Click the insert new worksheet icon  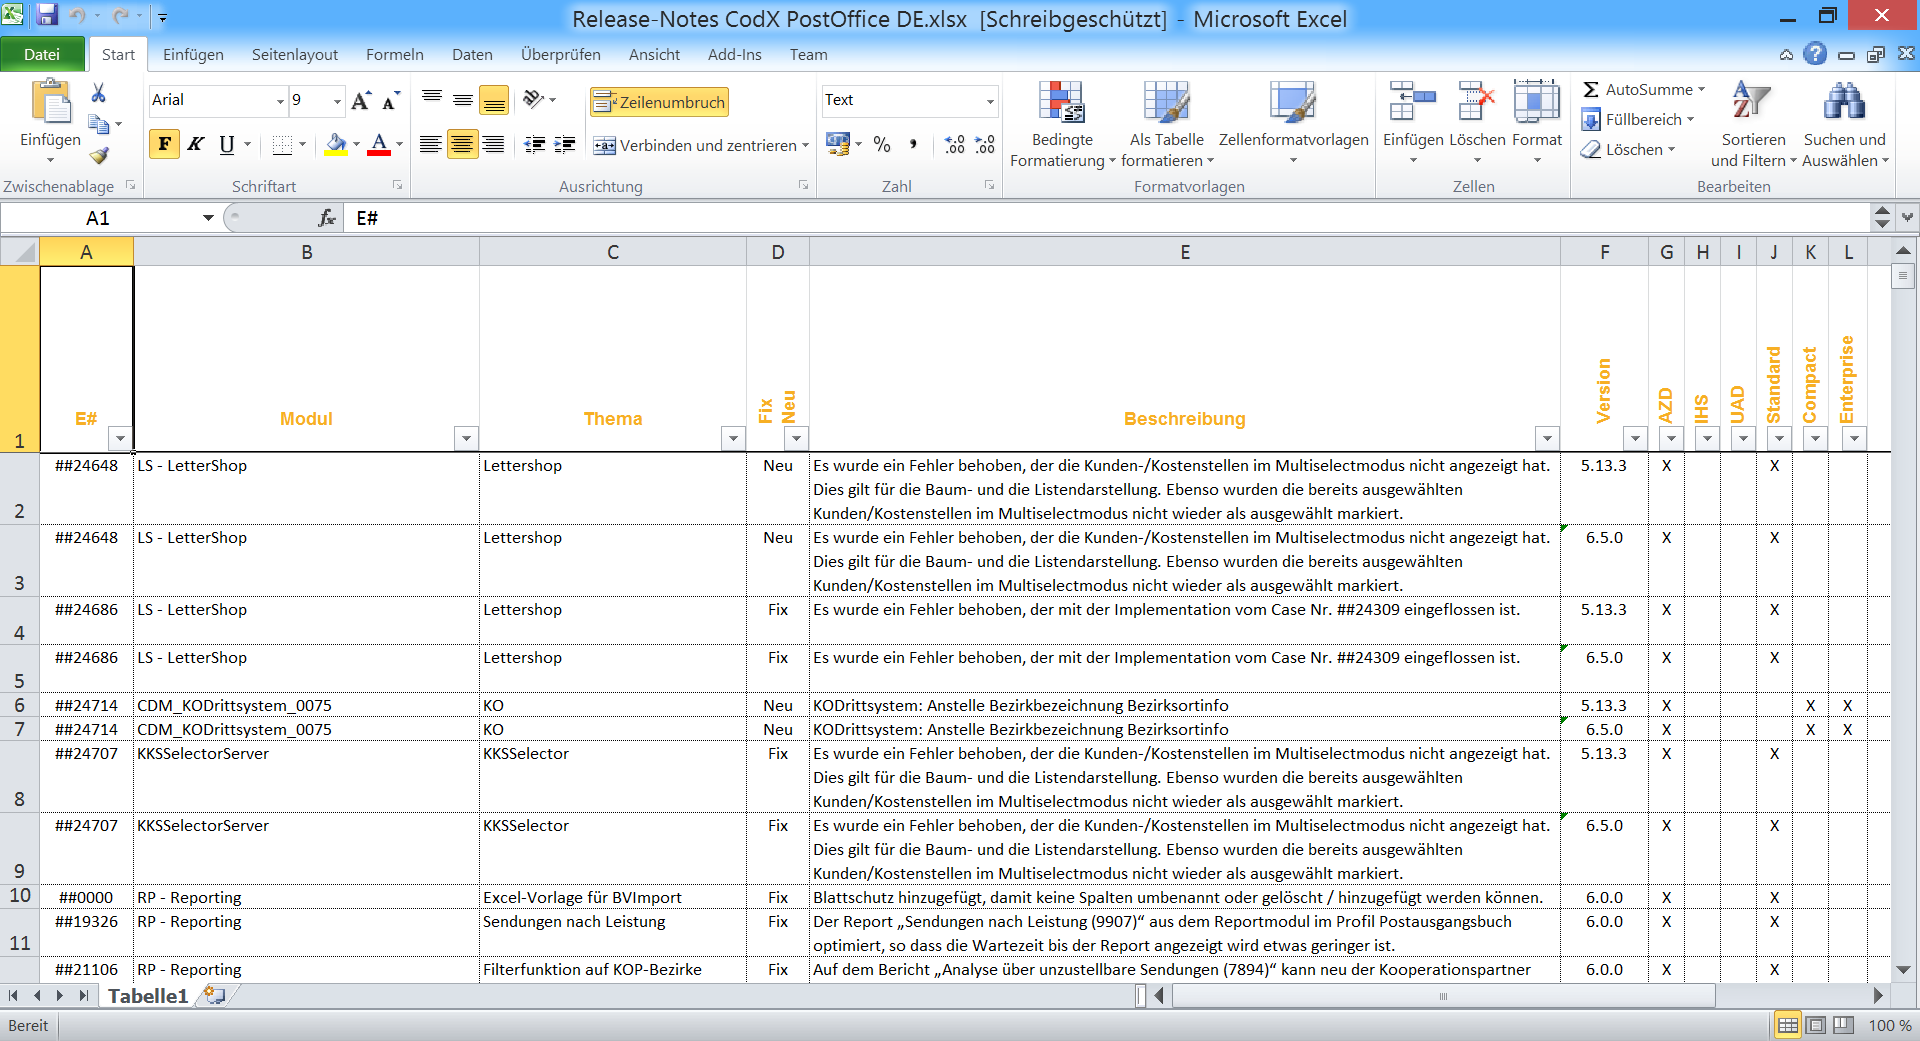click(214, 995)
